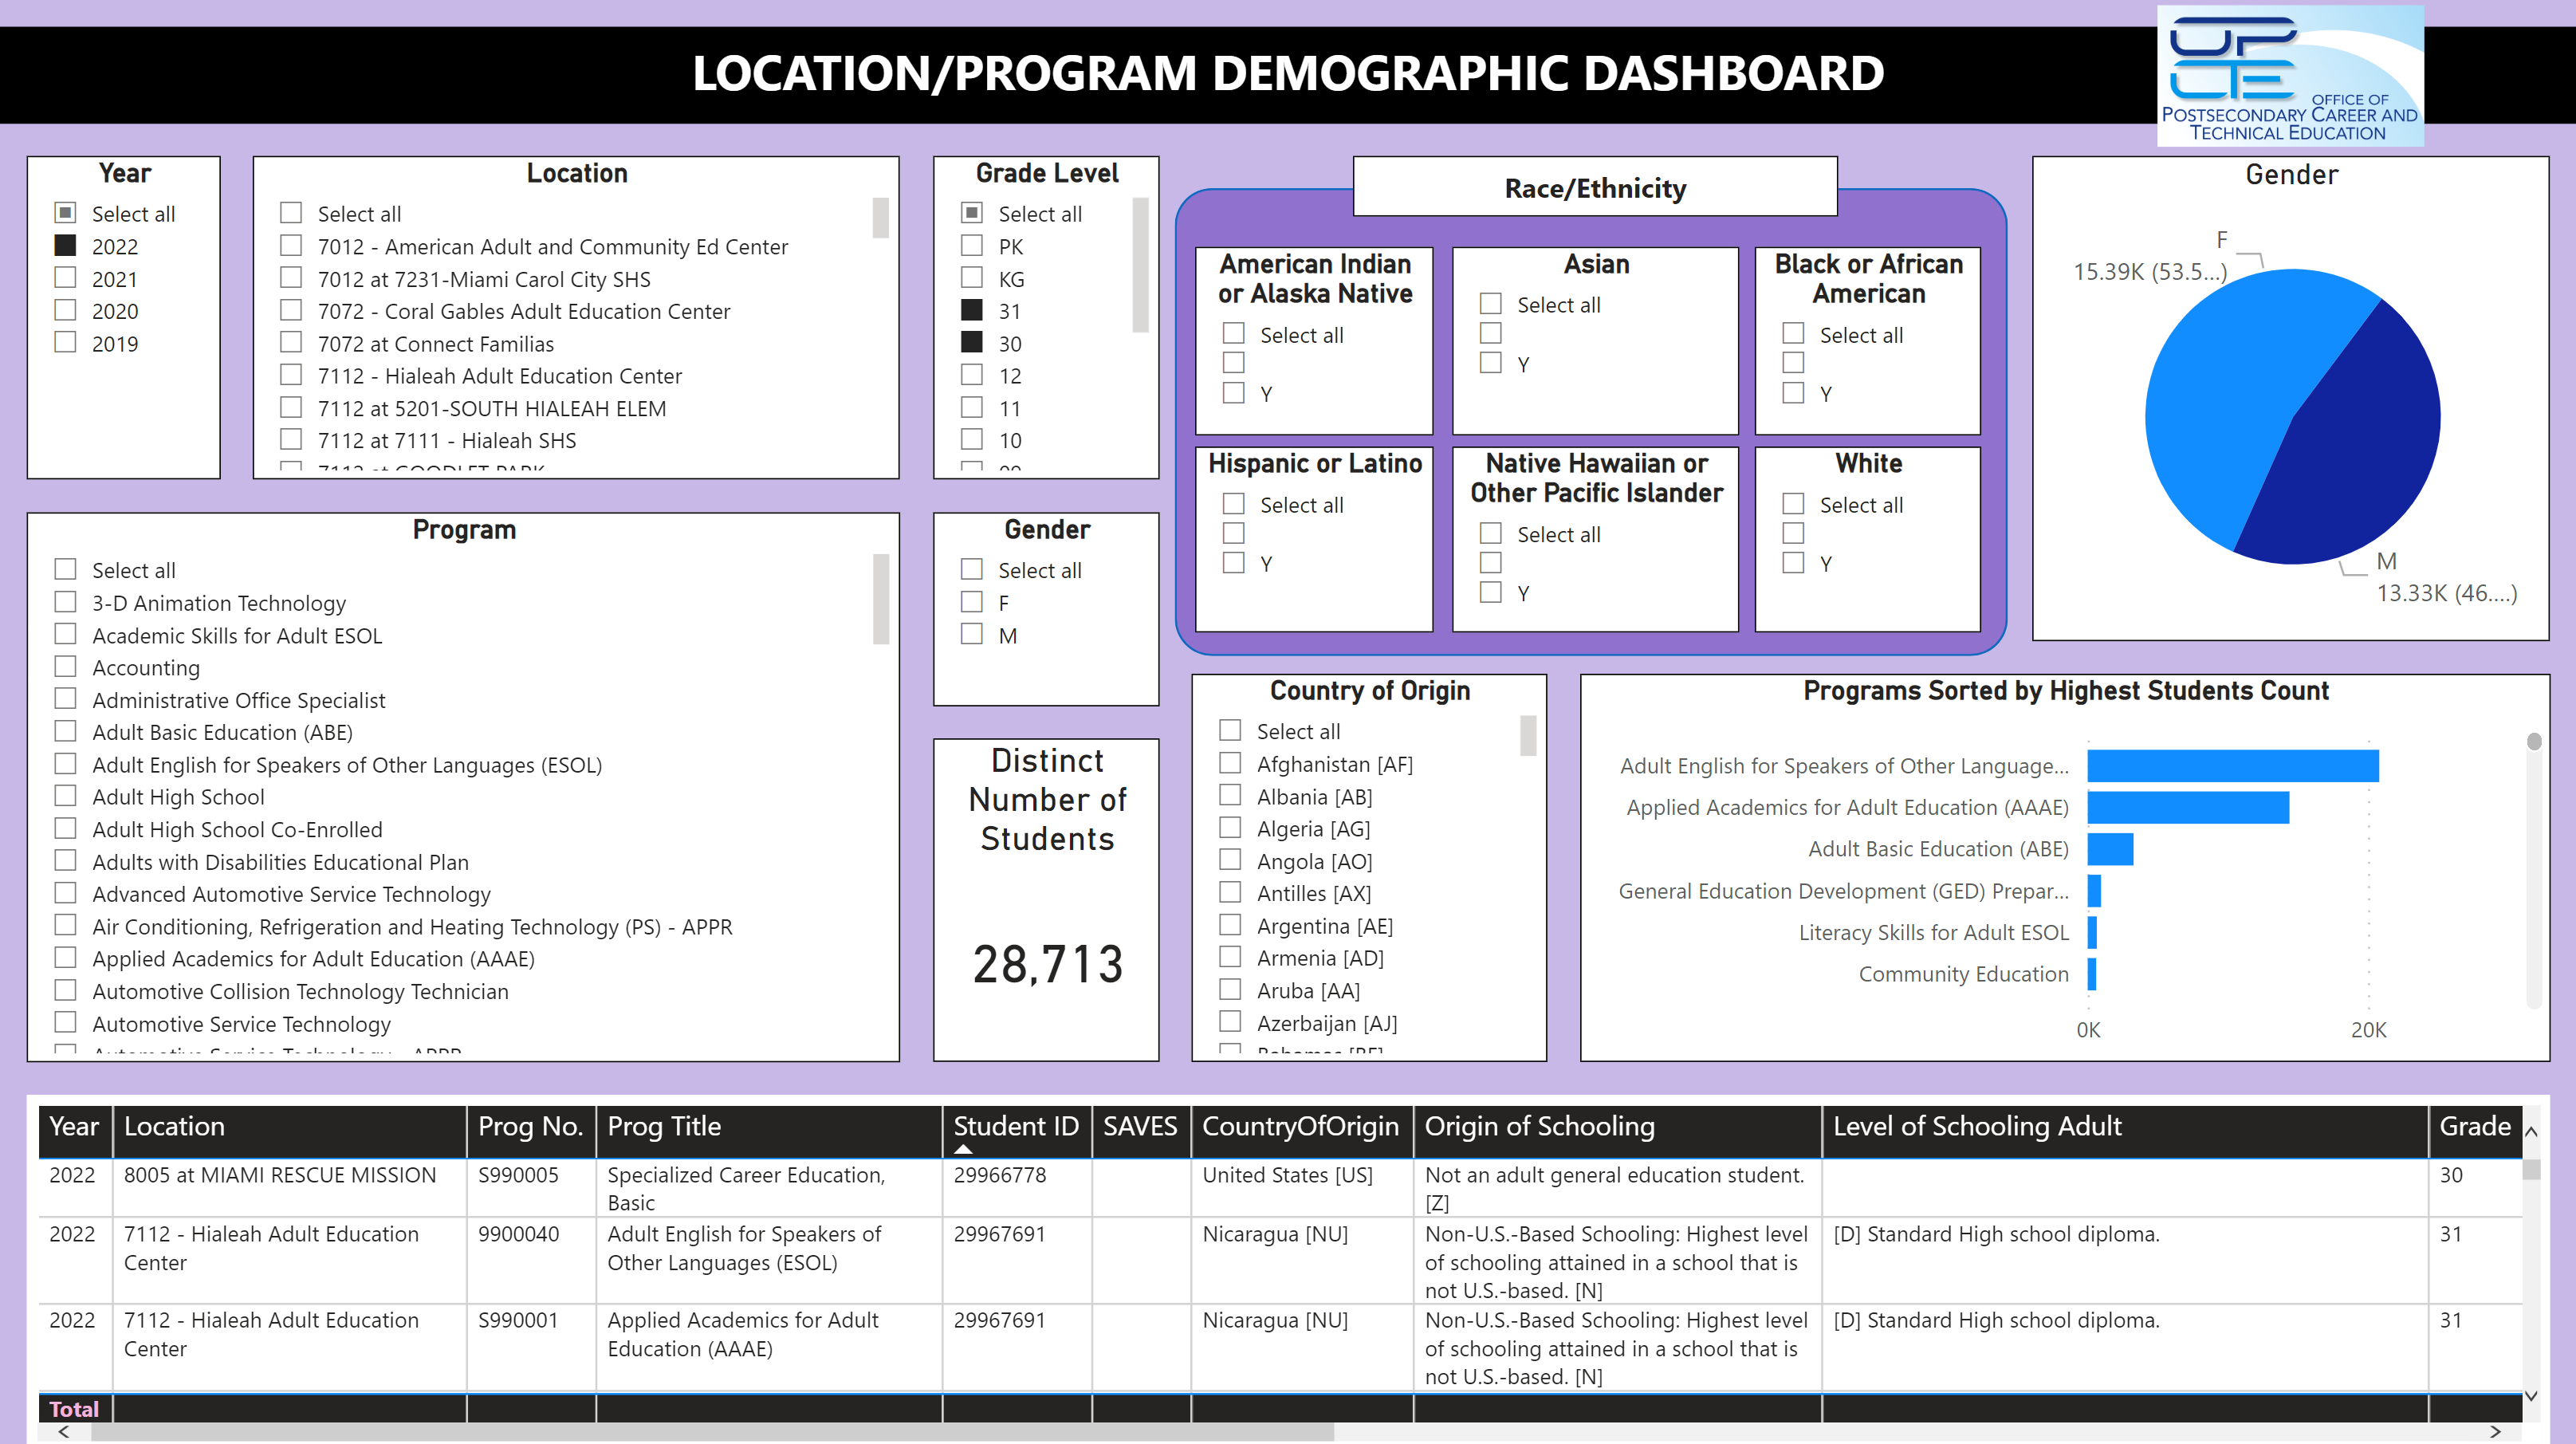Click table scroll down arrow
The width and height of the screenshot is (2576, 1444).
pyautogui.click(x=2531, y=1395)
